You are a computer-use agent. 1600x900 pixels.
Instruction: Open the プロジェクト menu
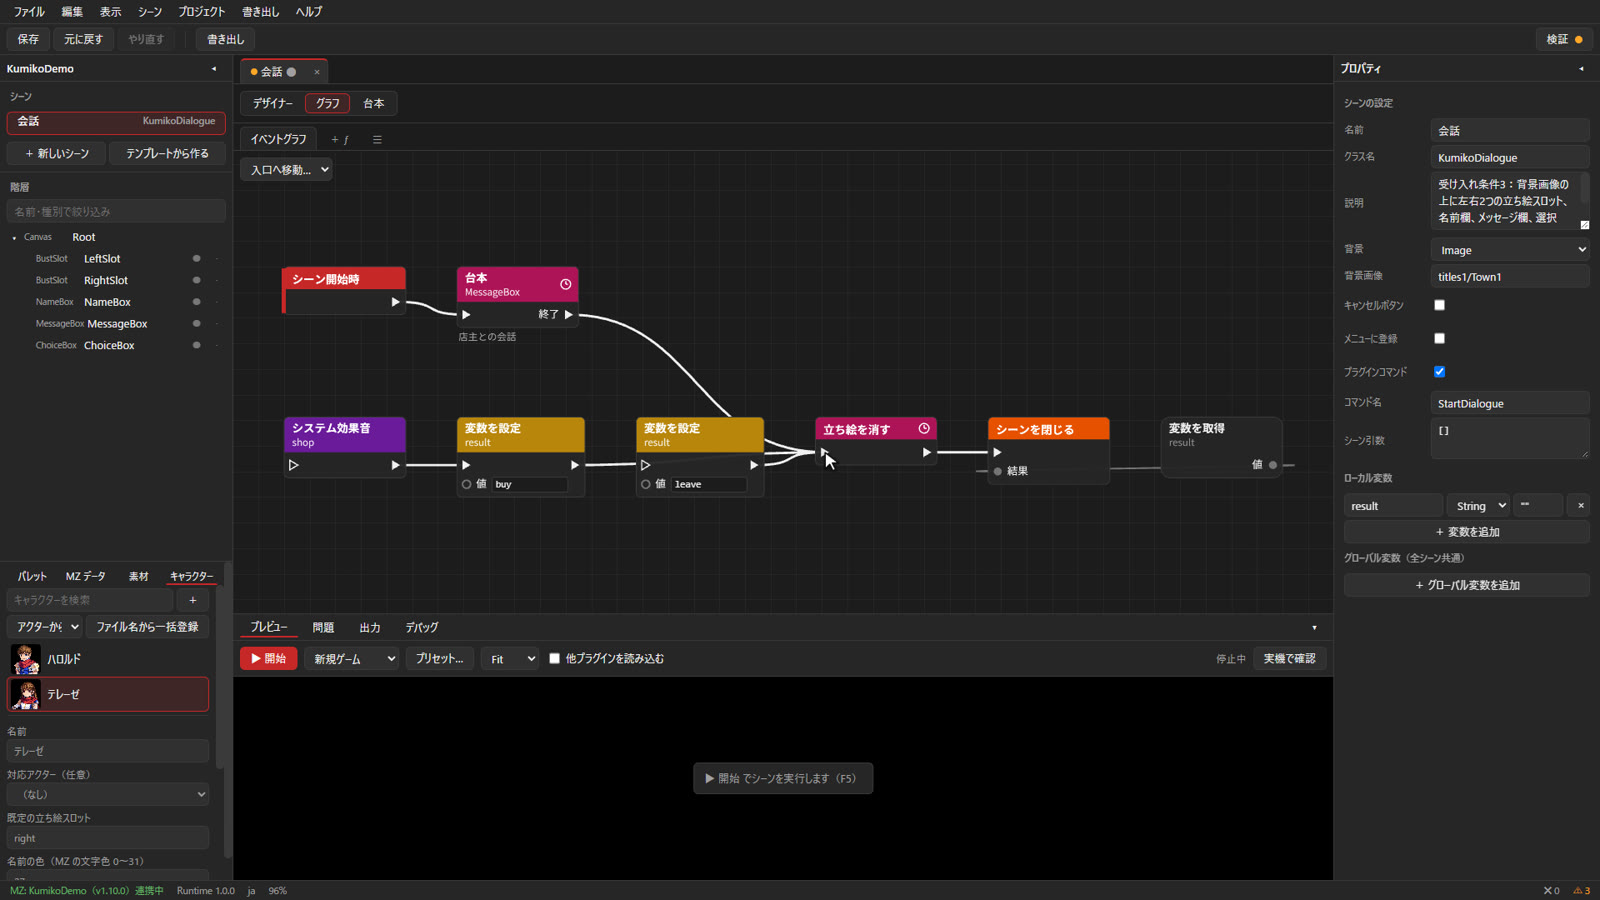point(202,12)
